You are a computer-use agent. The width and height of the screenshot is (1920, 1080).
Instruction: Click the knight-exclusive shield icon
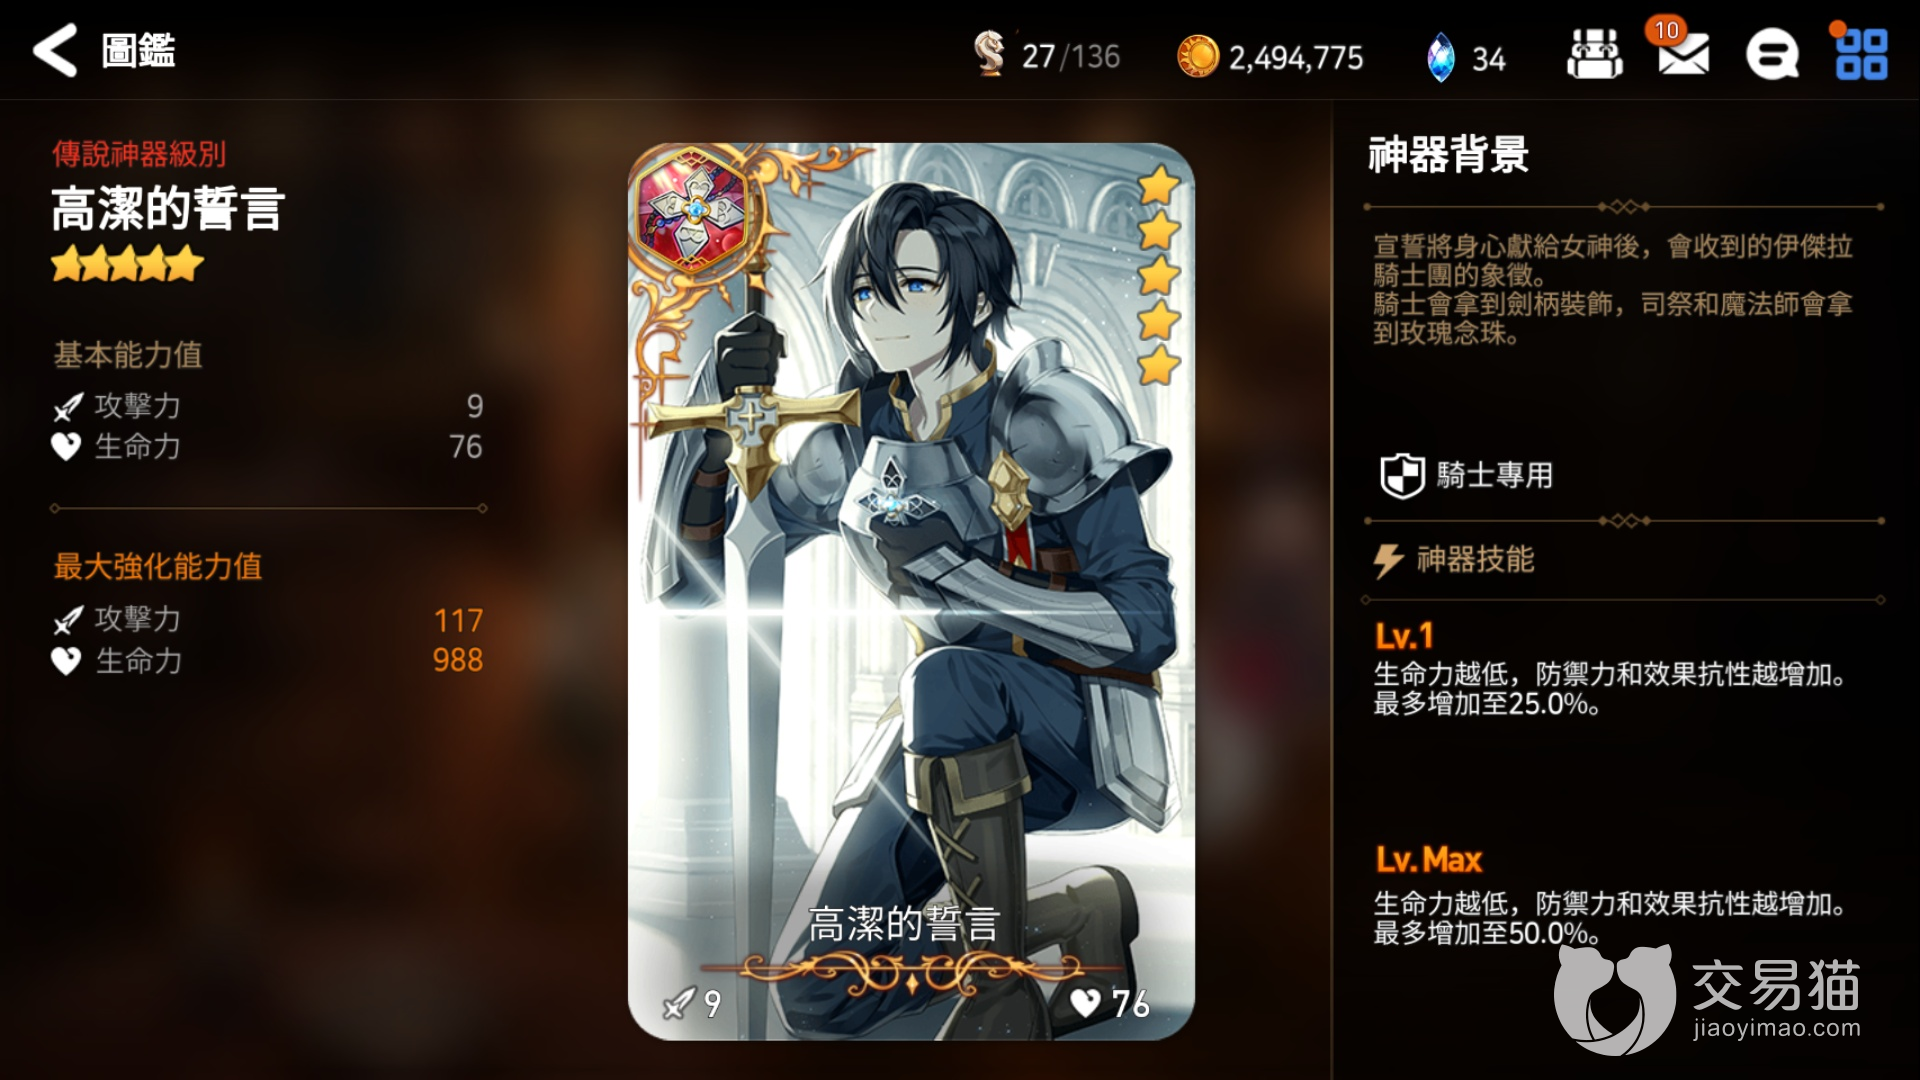click(x=1401, y=476)
